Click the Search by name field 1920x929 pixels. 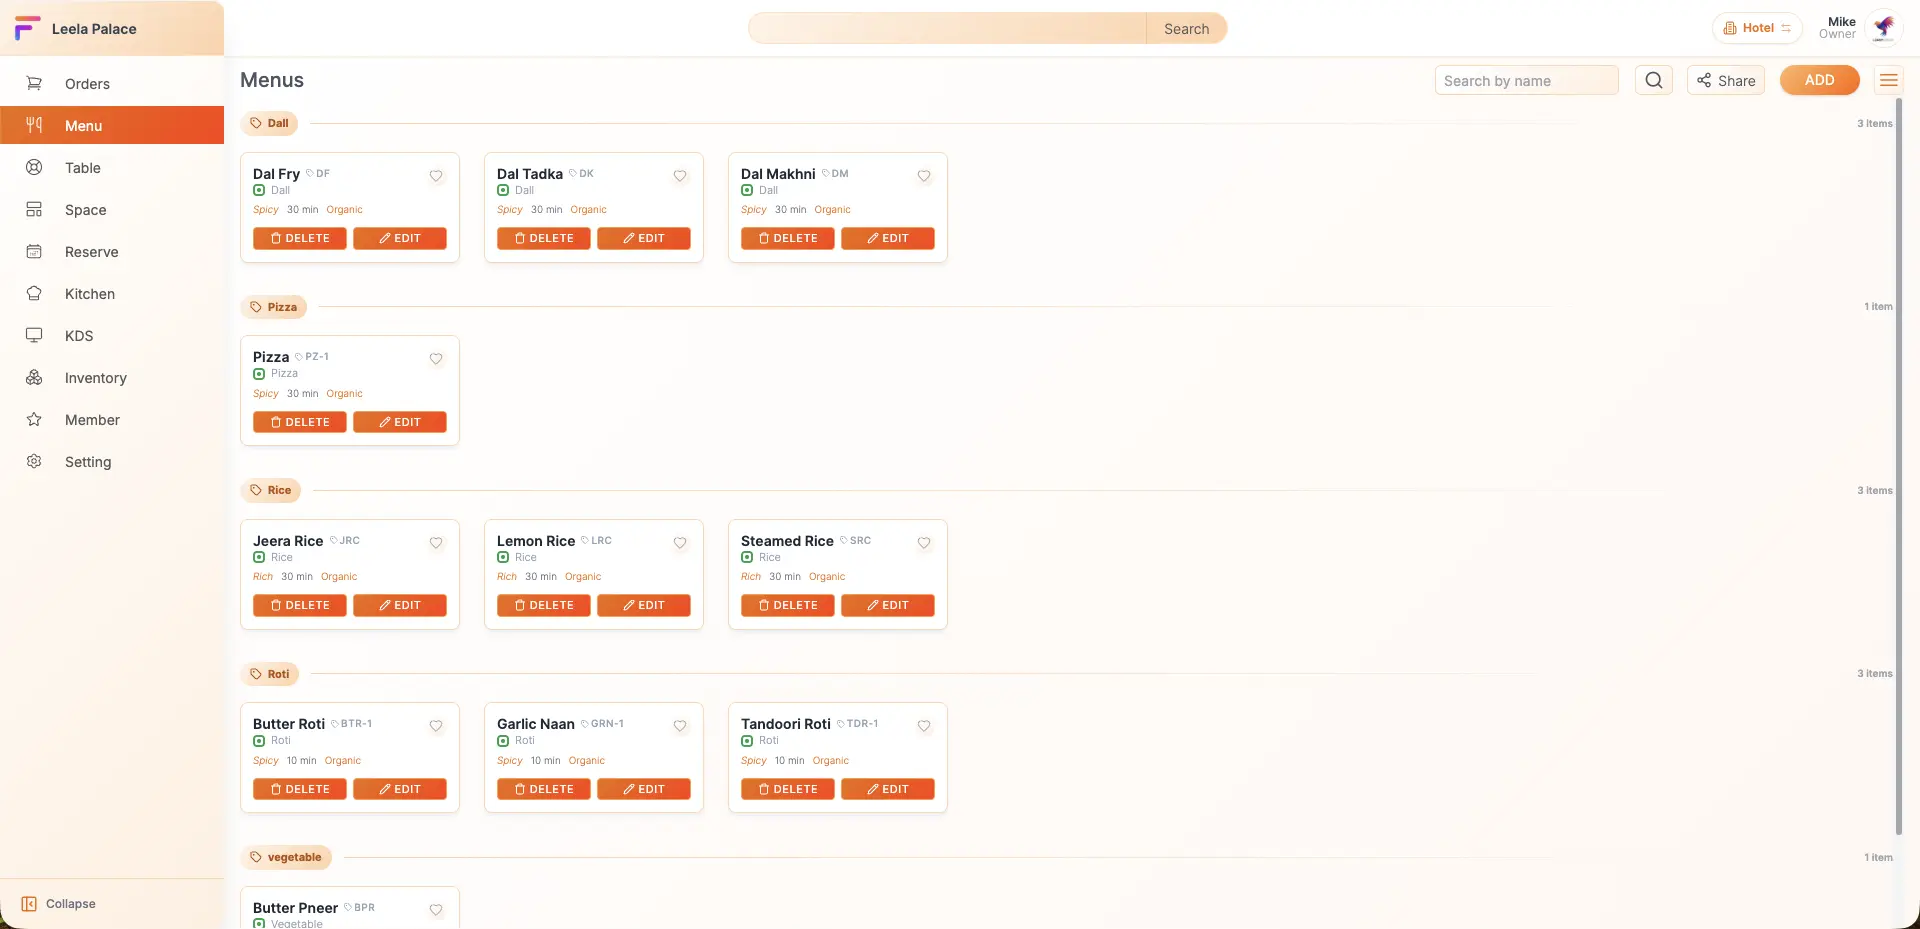(1527, 80)
